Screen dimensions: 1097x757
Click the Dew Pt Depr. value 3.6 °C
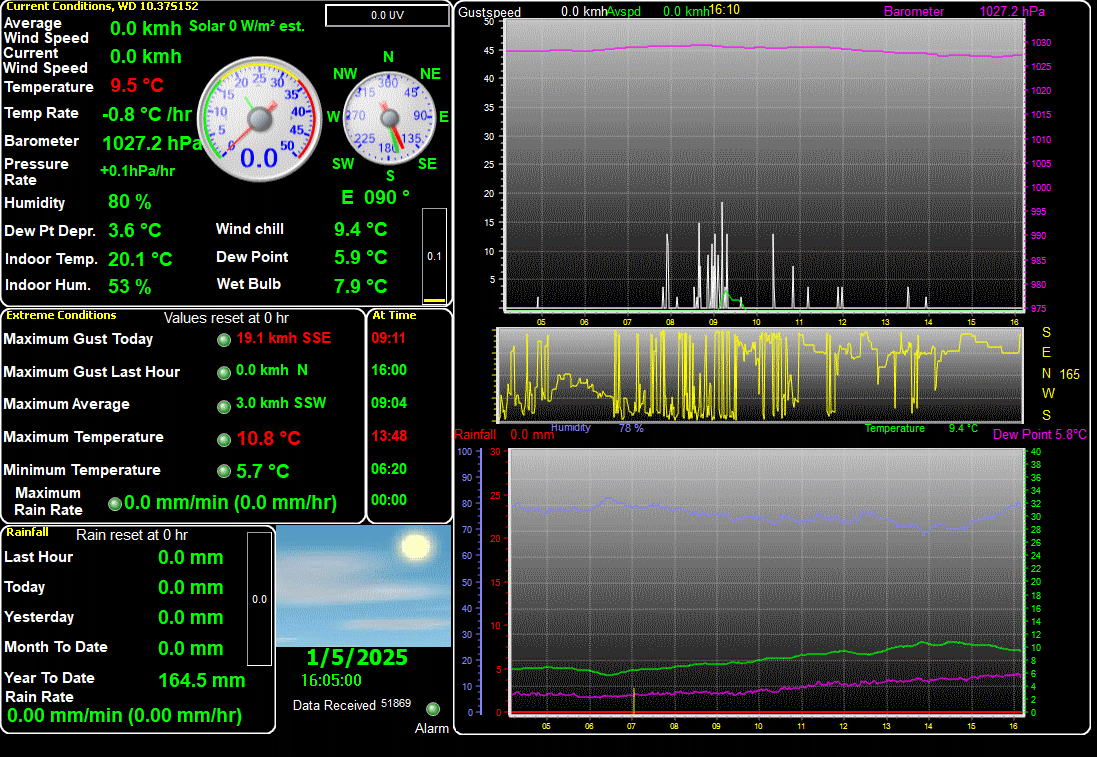pos(135,230)
